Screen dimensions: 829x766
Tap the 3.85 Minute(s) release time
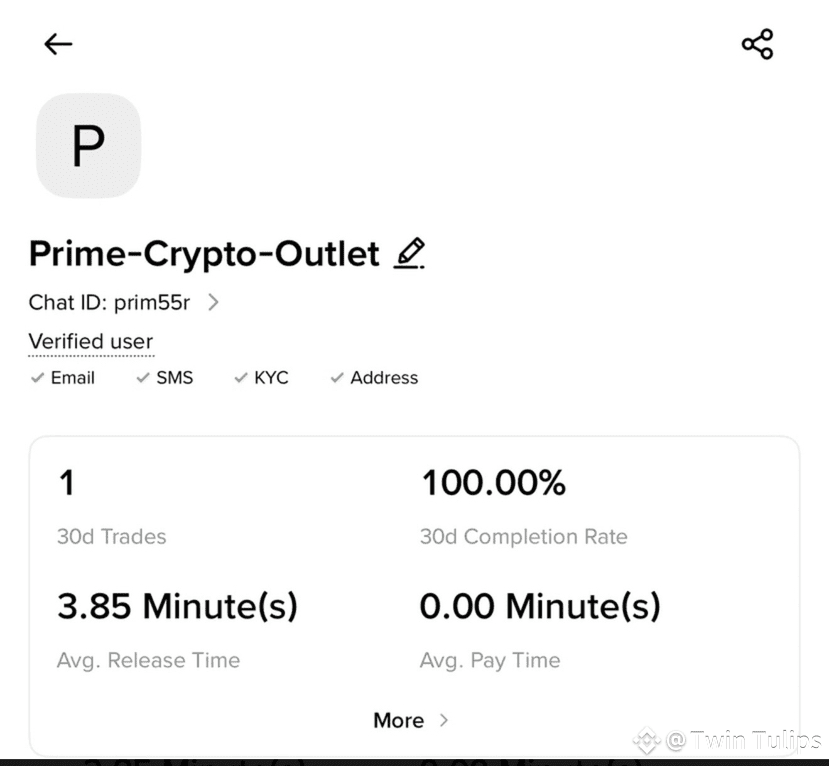click(x=178, y=606)
